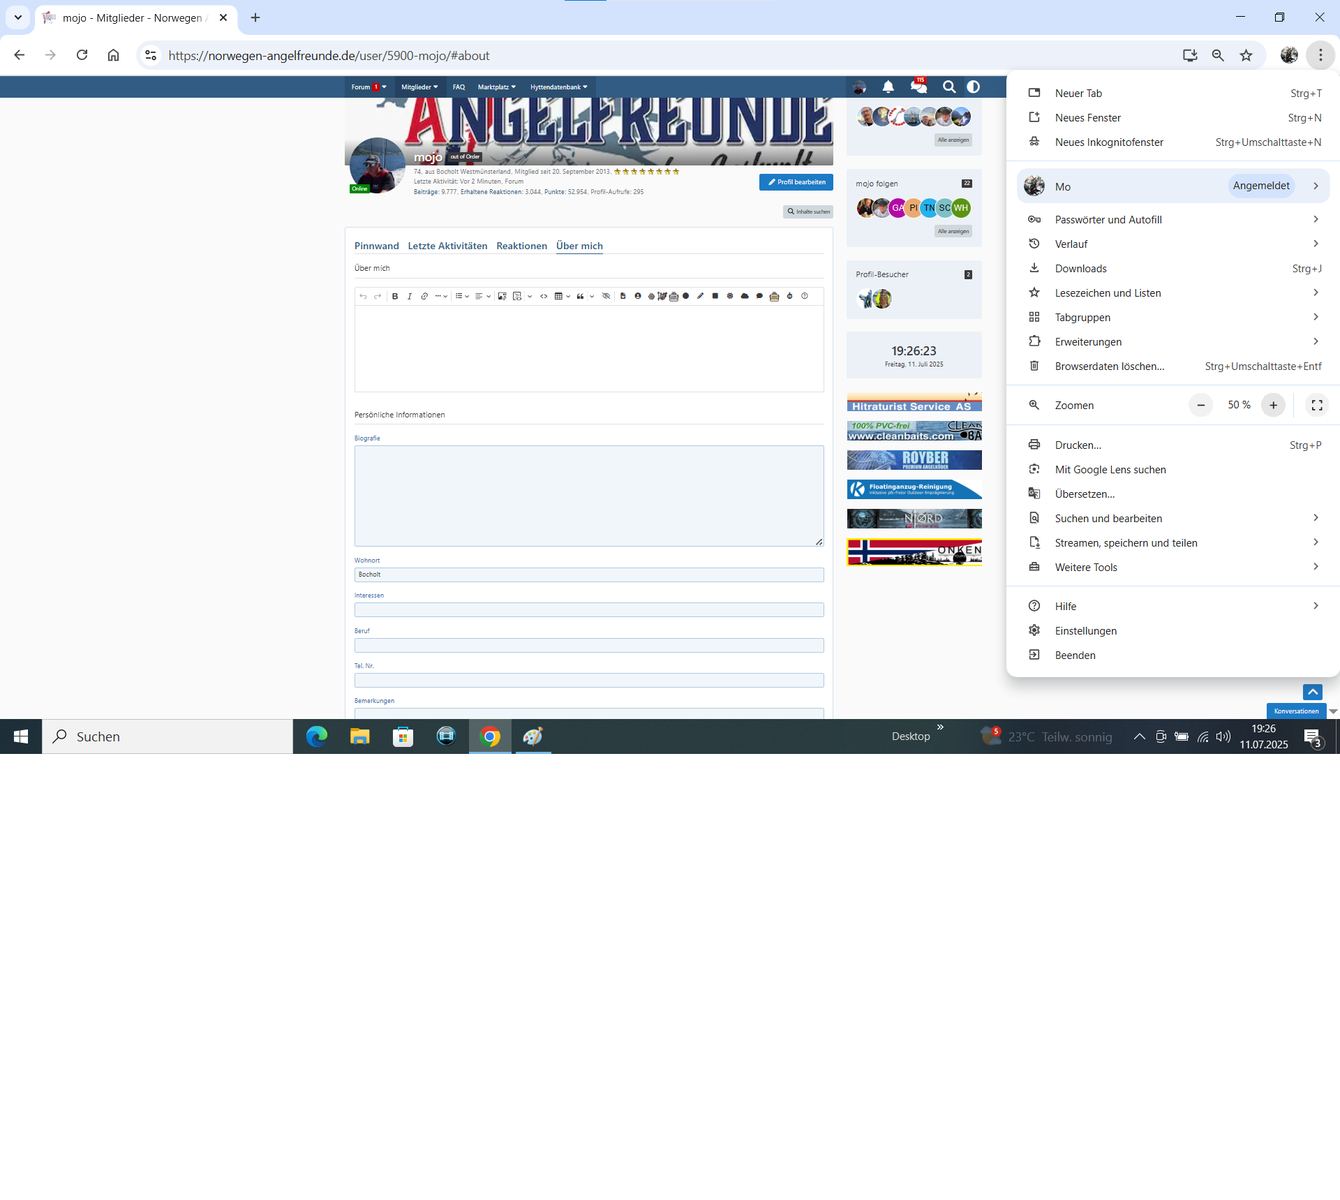
Task: Click the code icon in editor toolbar
Action: (544, 296)
